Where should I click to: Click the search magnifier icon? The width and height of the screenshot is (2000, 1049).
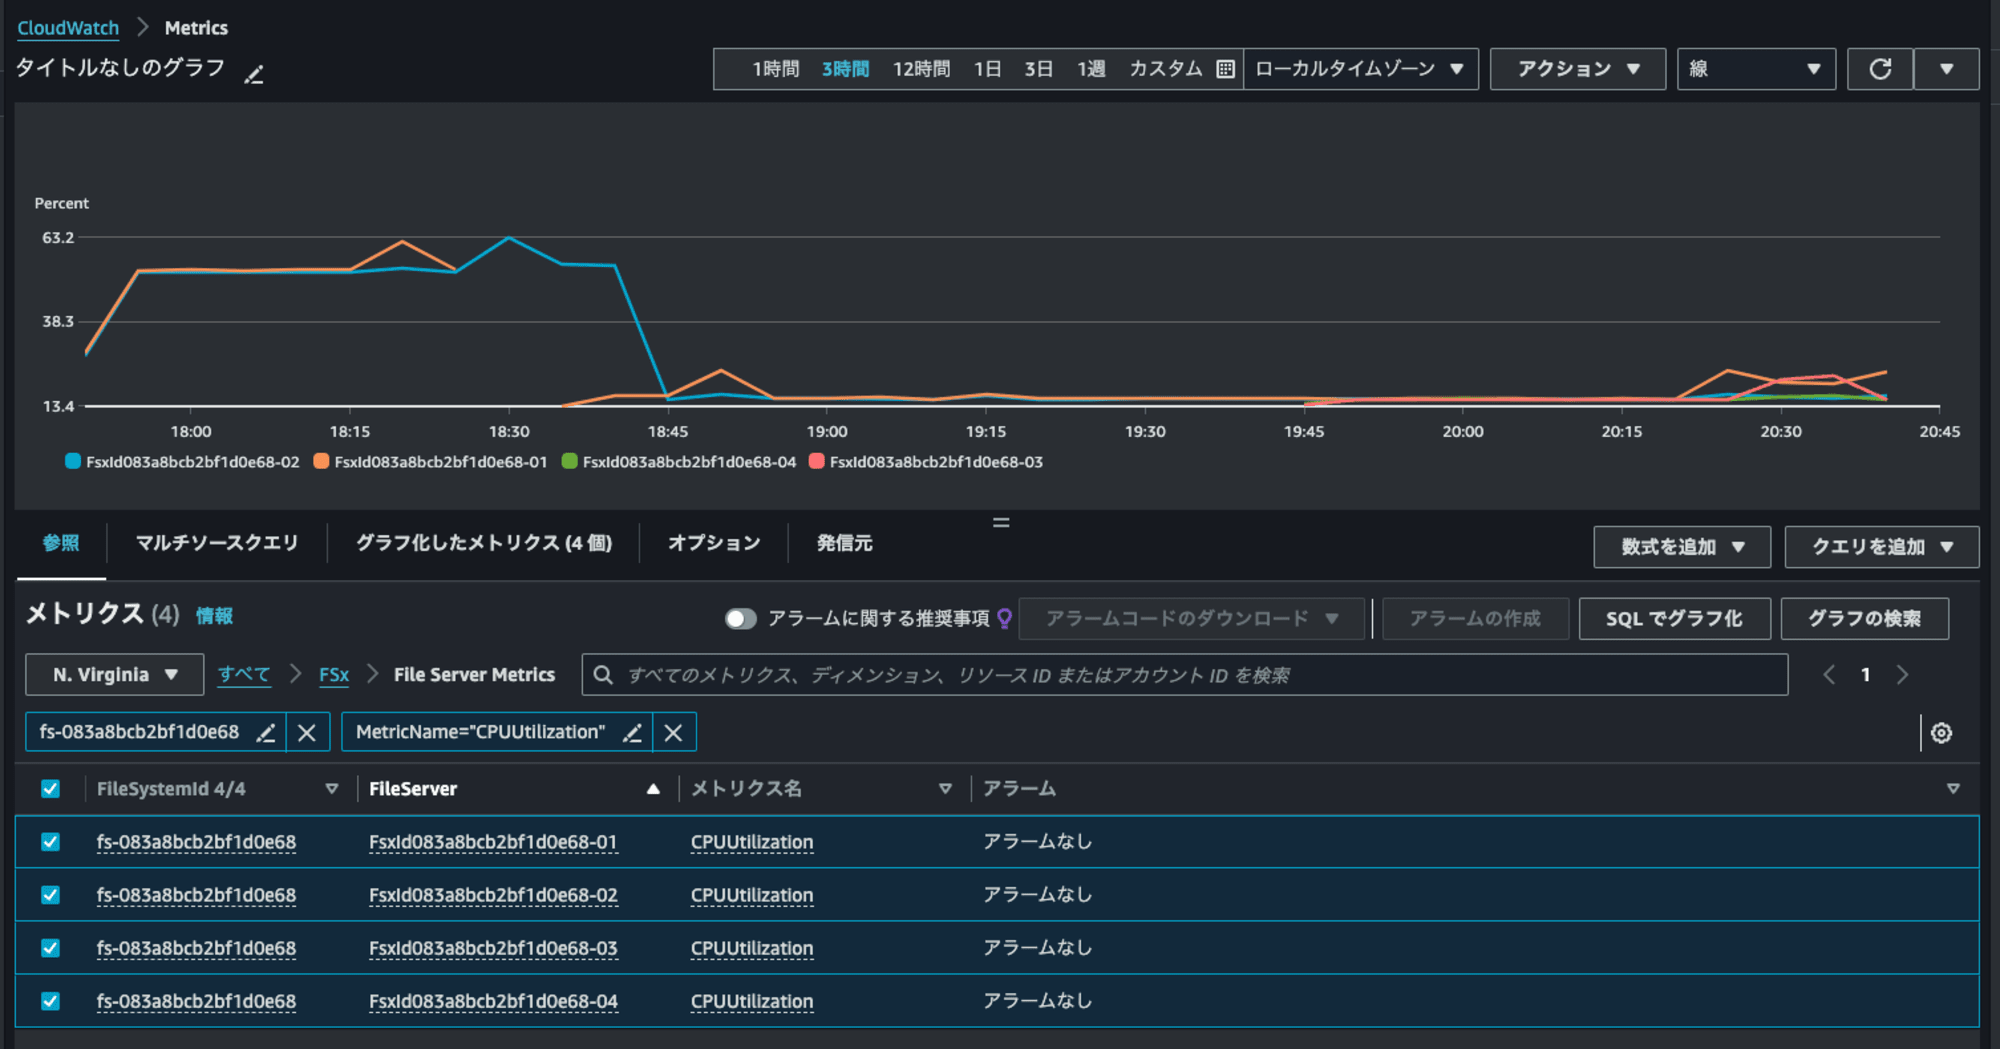tap(603, 675)
